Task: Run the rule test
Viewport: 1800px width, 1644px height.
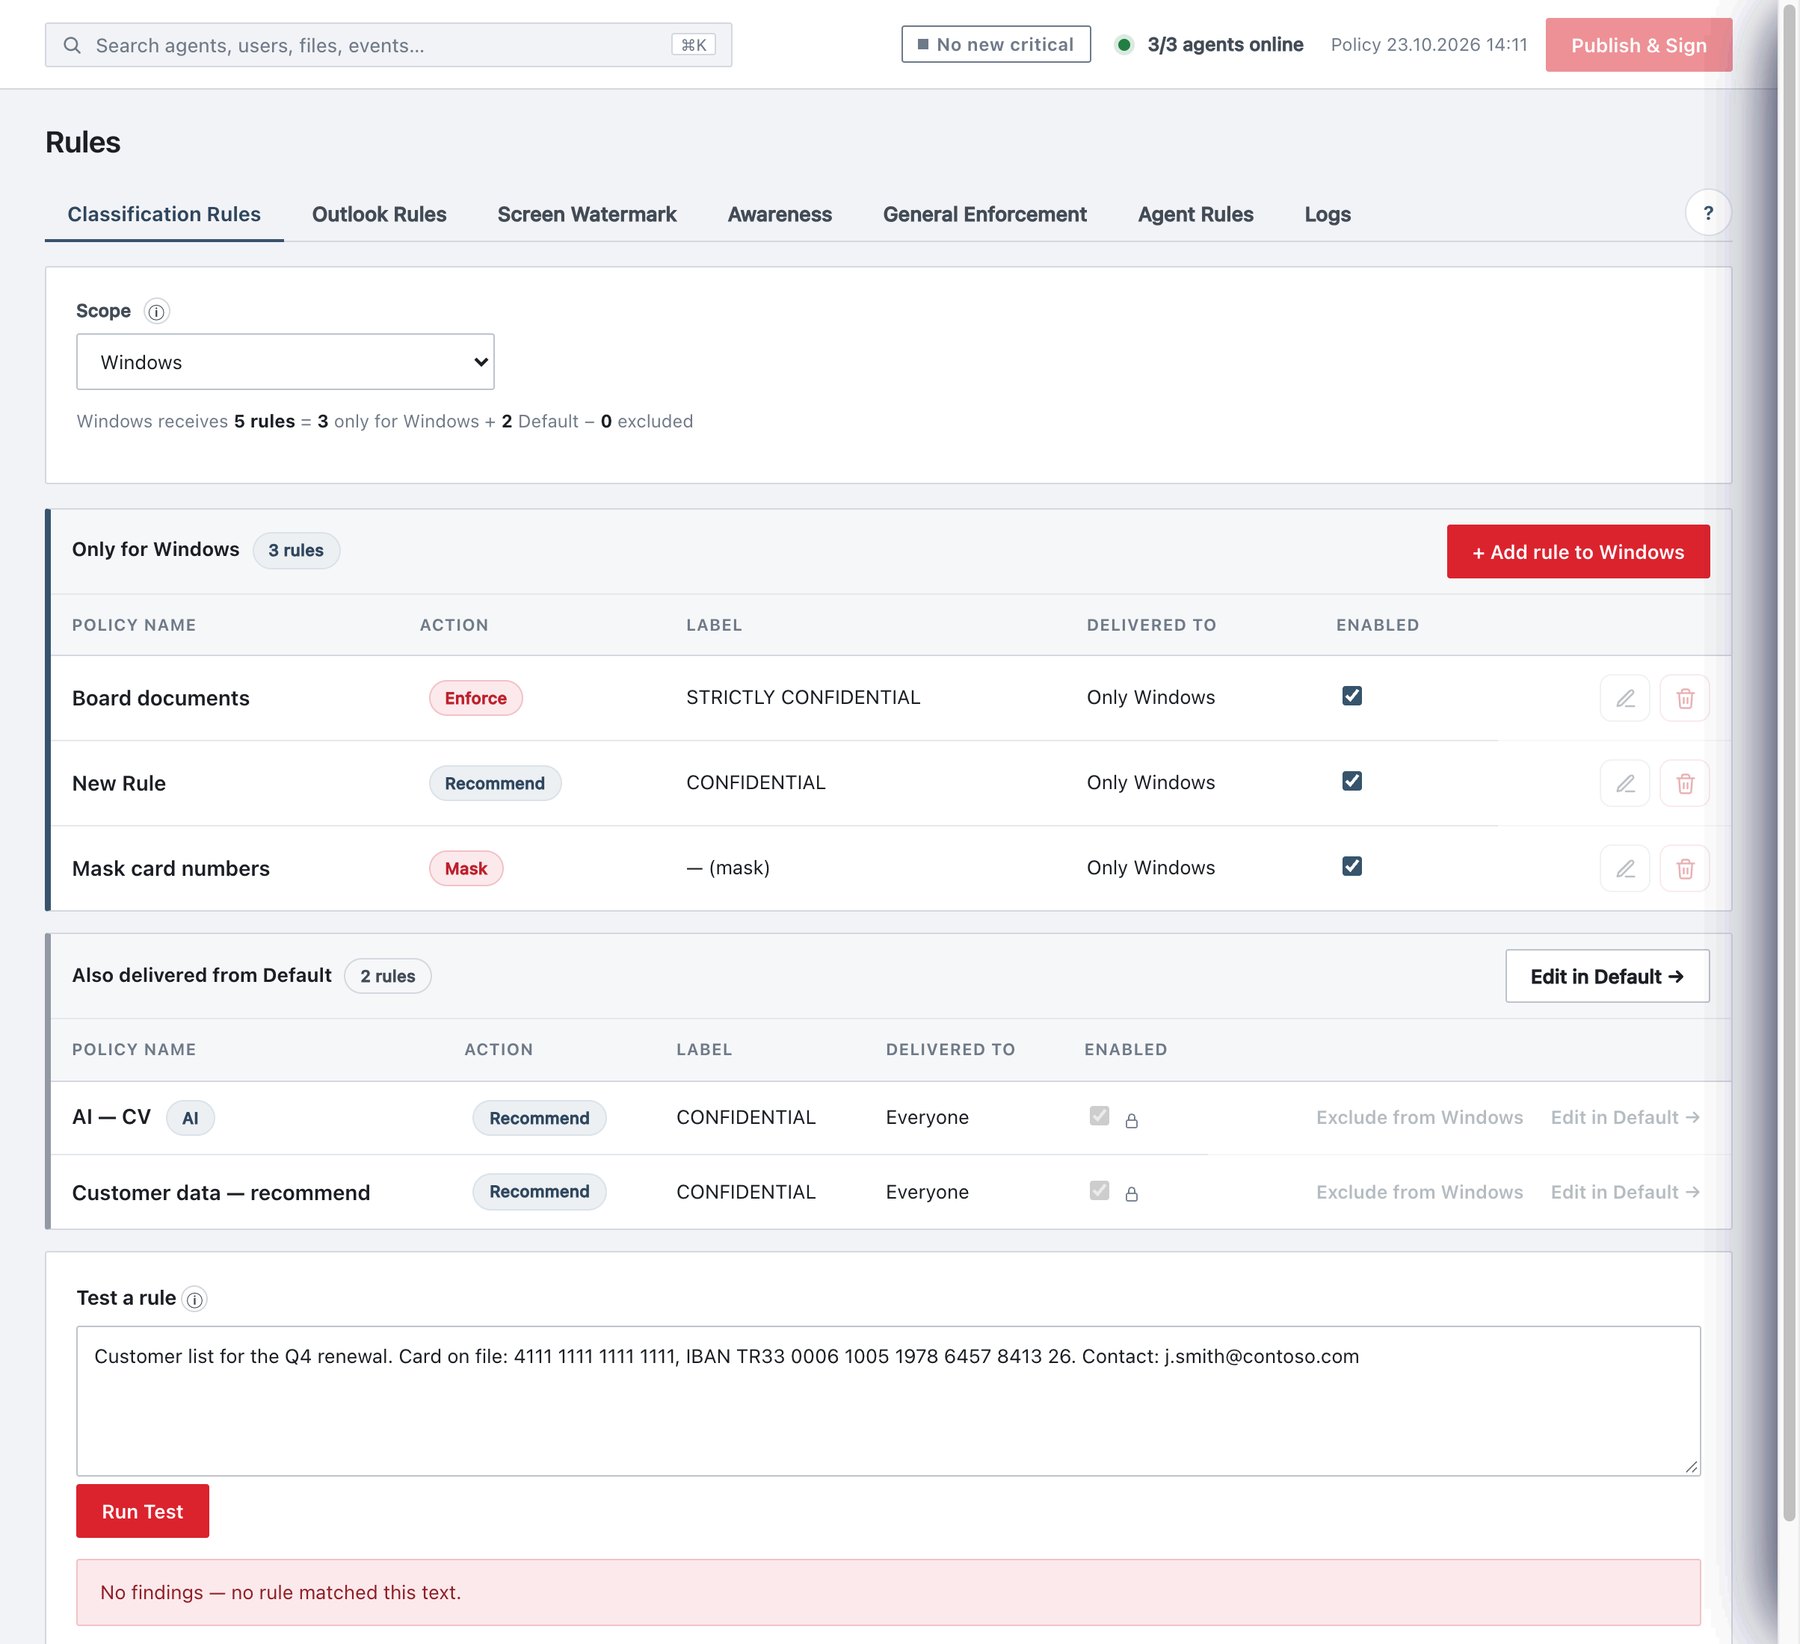Action: pos(142,1511)
